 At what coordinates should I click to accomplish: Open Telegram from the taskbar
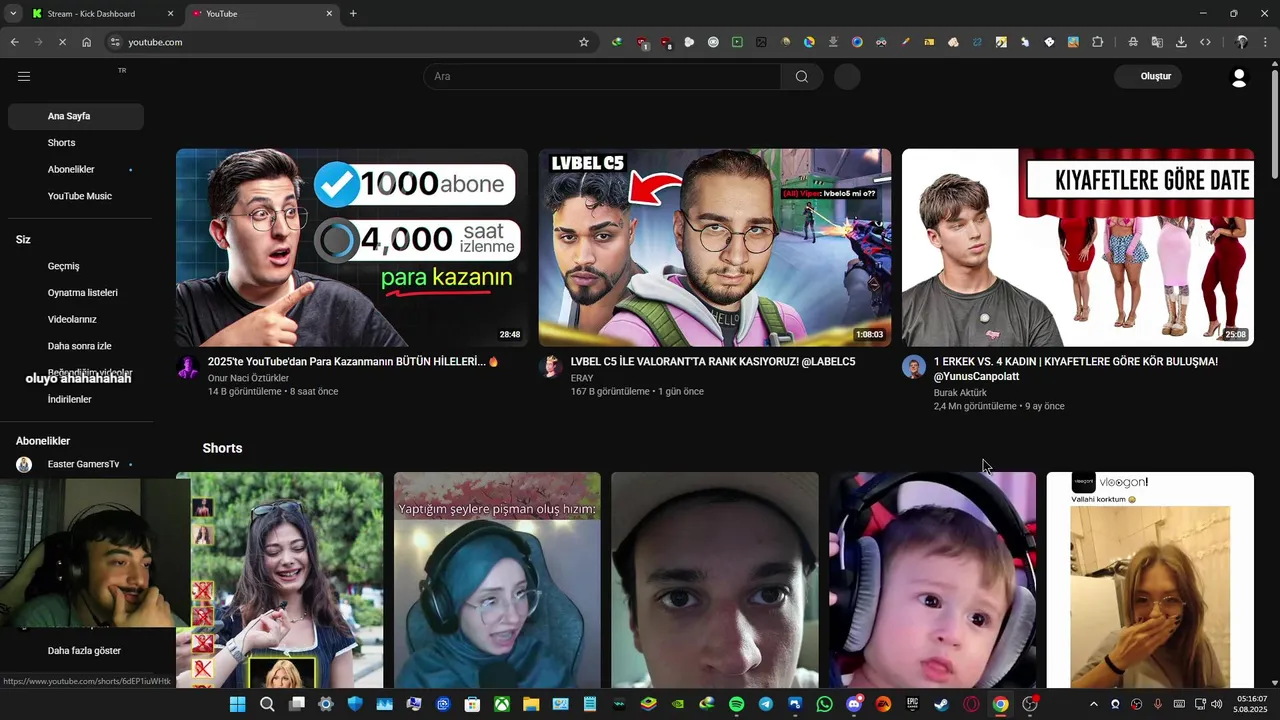click(x=765, y=704)
